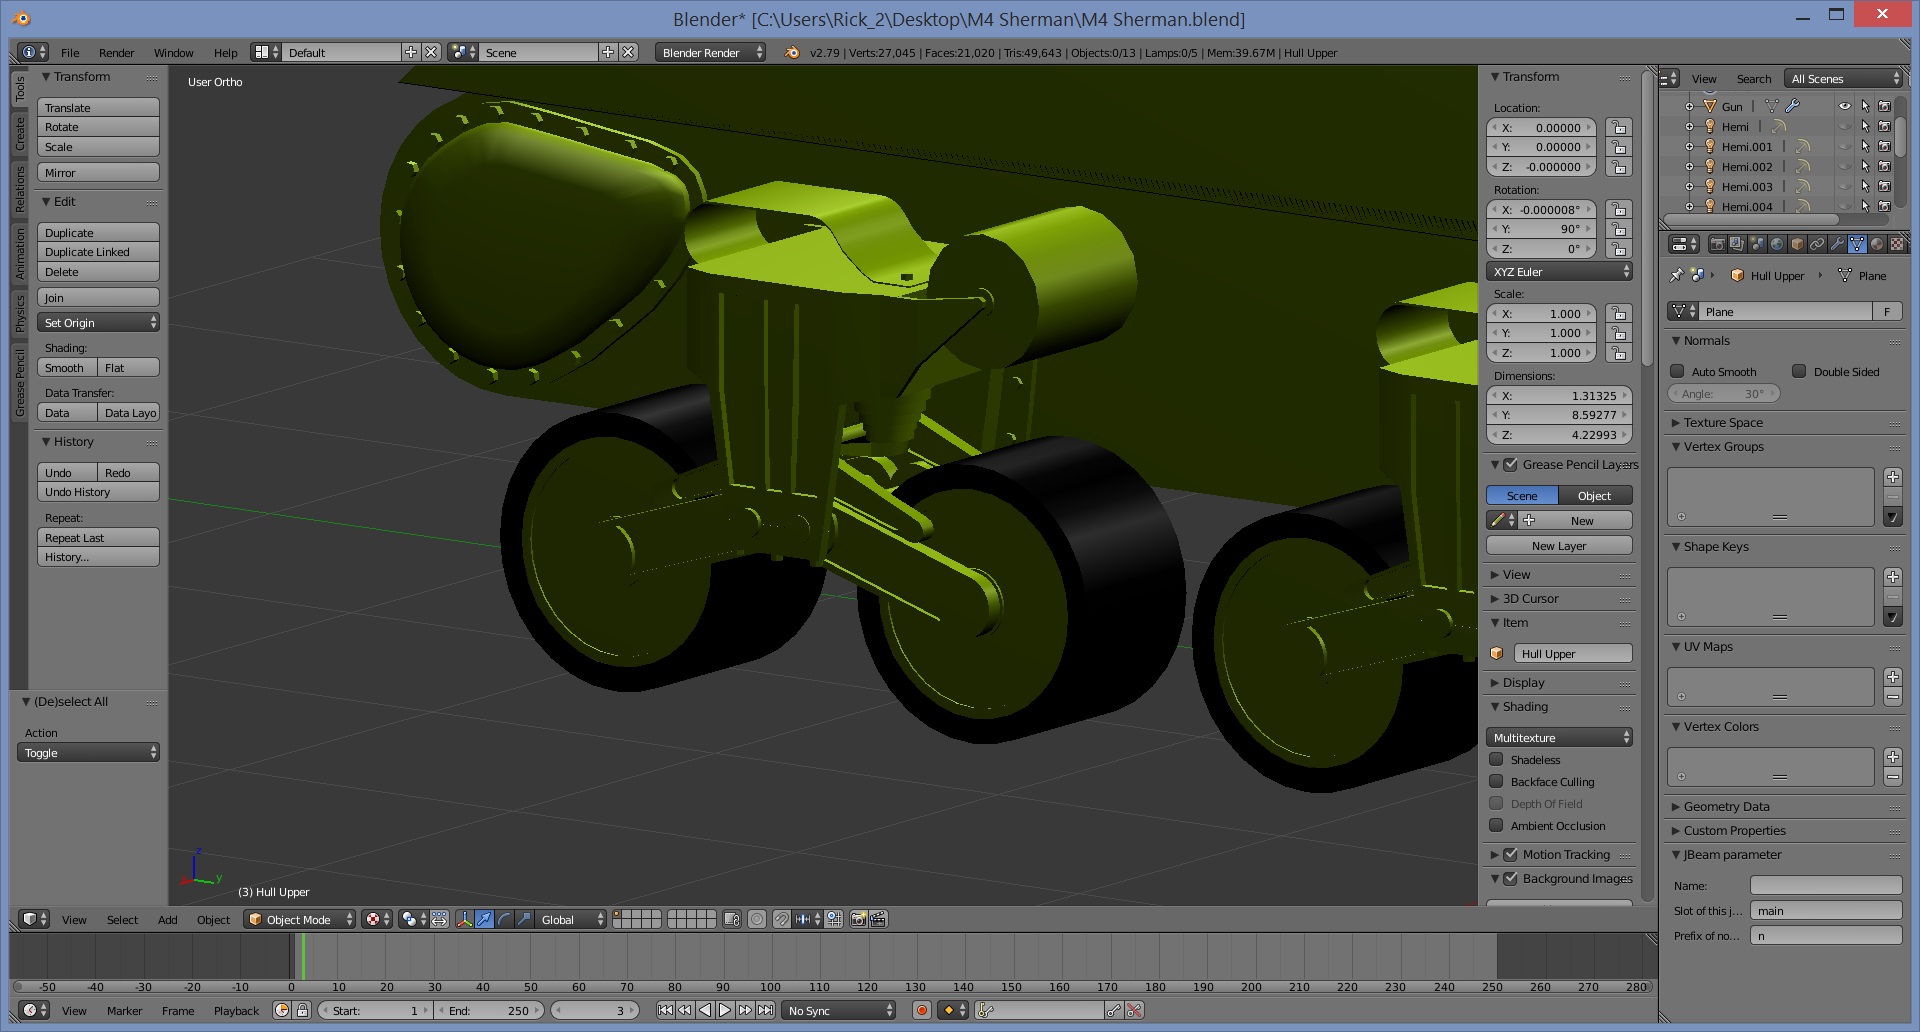Screen dimensions: 1920x1032
Task: Uncheck the Motion Tracking panel checkbox
Action: coord(1511,854)
